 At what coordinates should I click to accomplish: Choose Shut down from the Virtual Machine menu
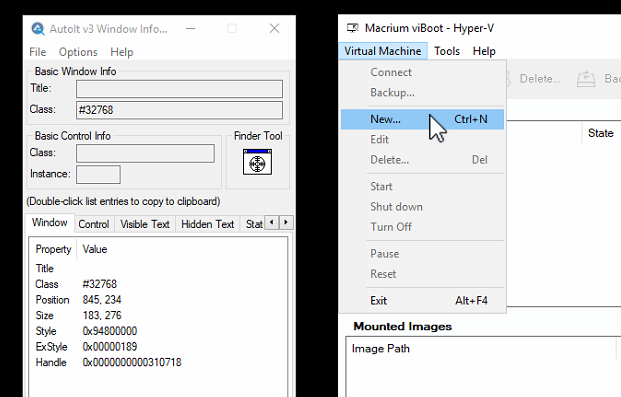coord(423,206)
